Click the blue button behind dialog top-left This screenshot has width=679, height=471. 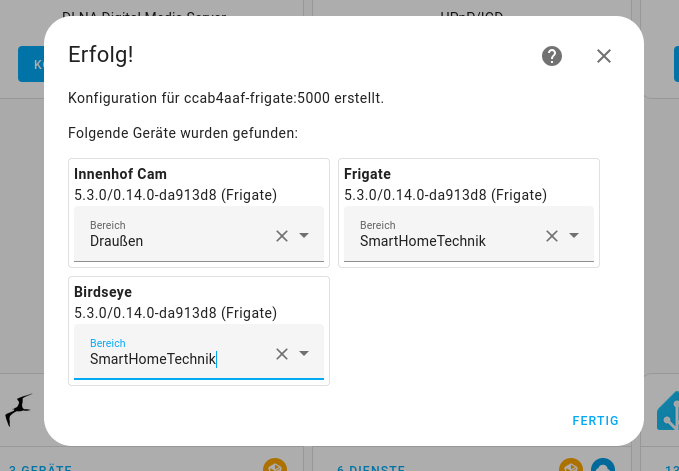[30, 63]
